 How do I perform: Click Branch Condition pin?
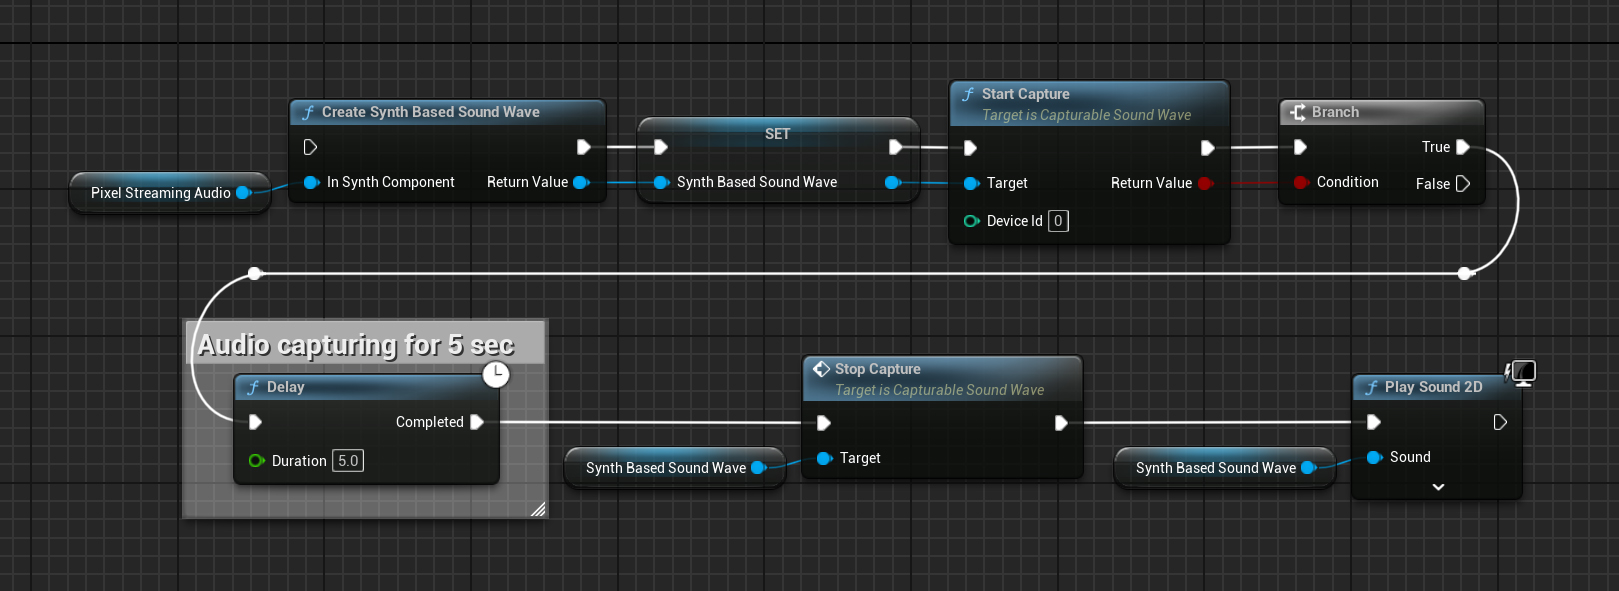point(1301,182)
